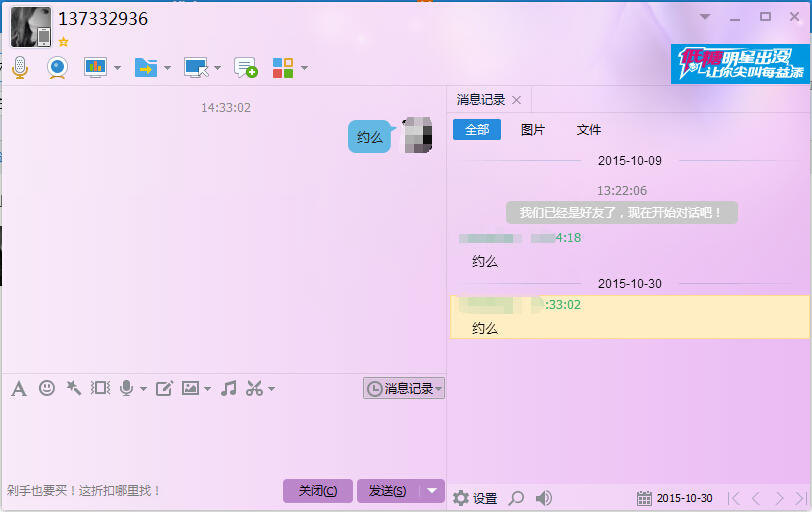Screen dimensions: 812x512
Task: Click the 发送(S) send button
Action: [387, 491]
